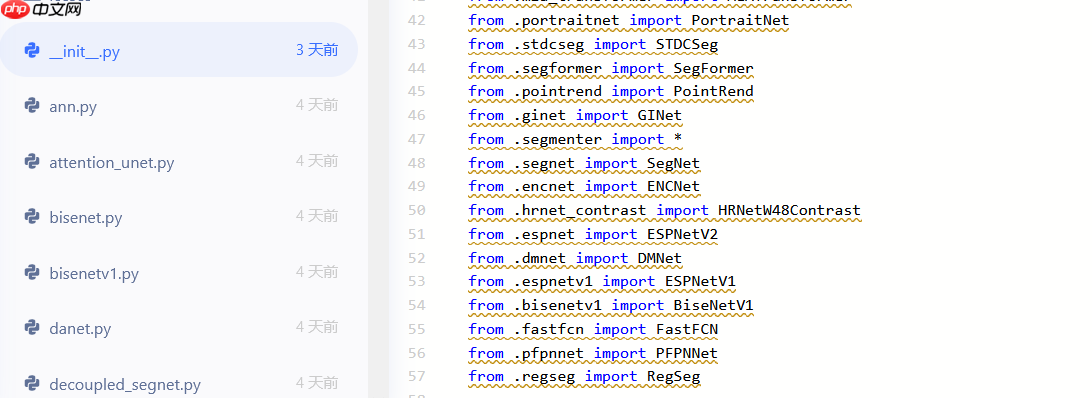Open the ann.py file
1092x398 pixels.
[x=179, y=106]
